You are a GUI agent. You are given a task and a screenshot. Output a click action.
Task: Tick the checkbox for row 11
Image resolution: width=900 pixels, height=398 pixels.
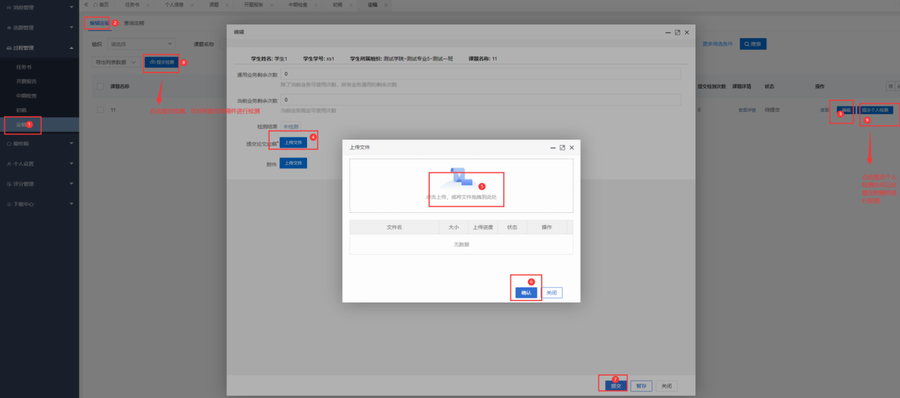click(100, 110)
